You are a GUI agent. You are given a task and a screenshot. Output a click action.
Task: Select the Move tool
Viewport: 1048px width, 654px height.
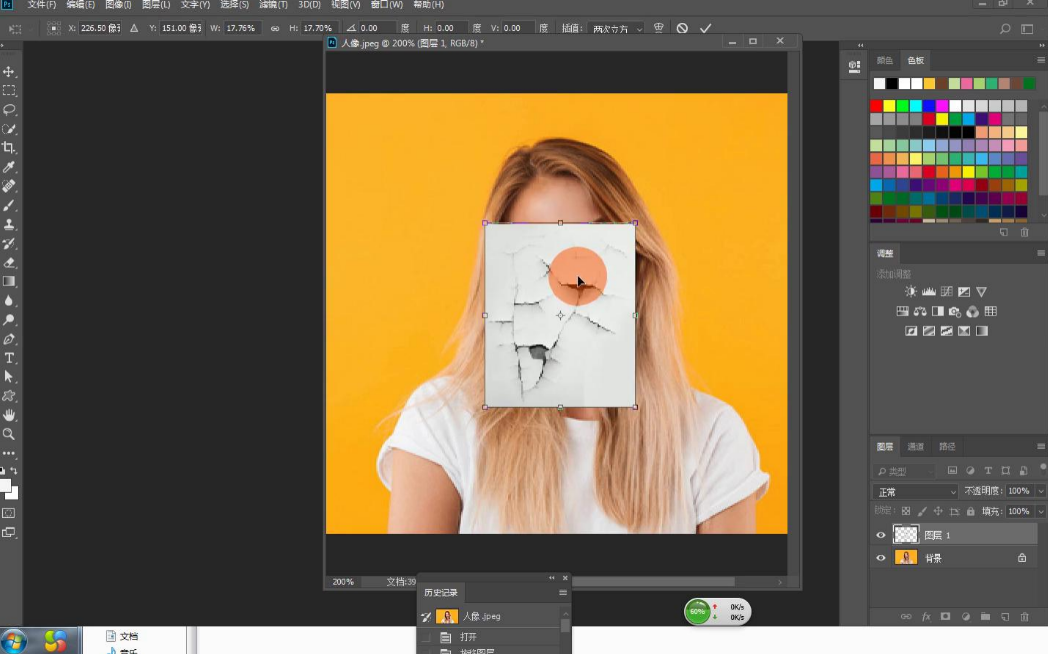pyautogui.click(x=9, y=71)
